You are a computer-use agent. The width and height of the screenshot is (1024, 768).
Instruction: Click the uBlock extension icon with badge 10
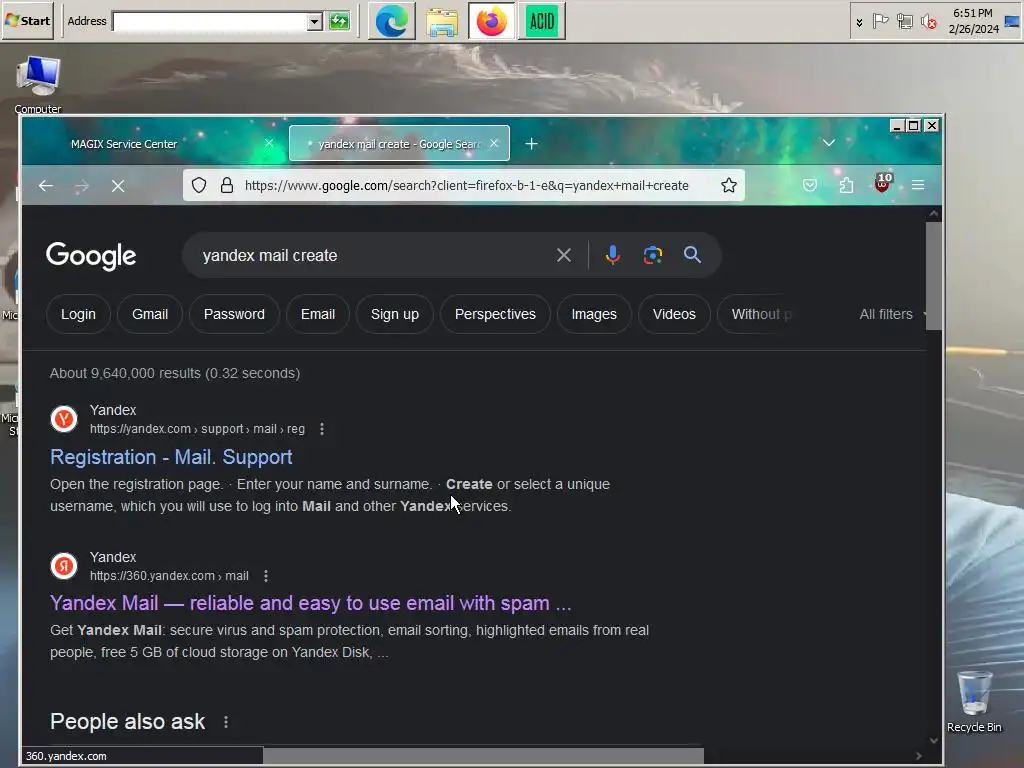882,184
